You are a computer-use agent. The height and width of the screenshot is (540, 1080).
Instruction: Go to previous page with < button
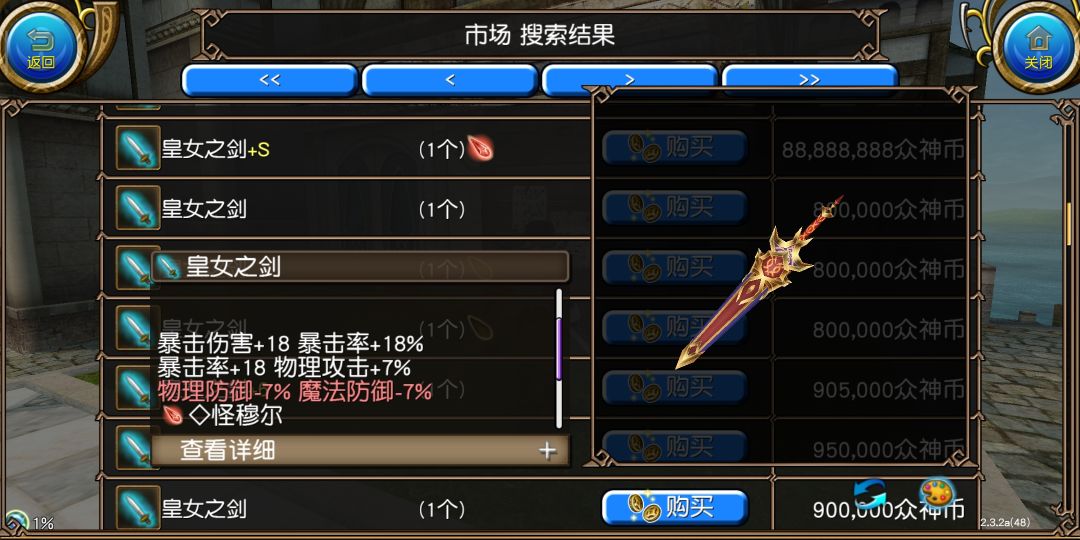click(x=450, y=80)
